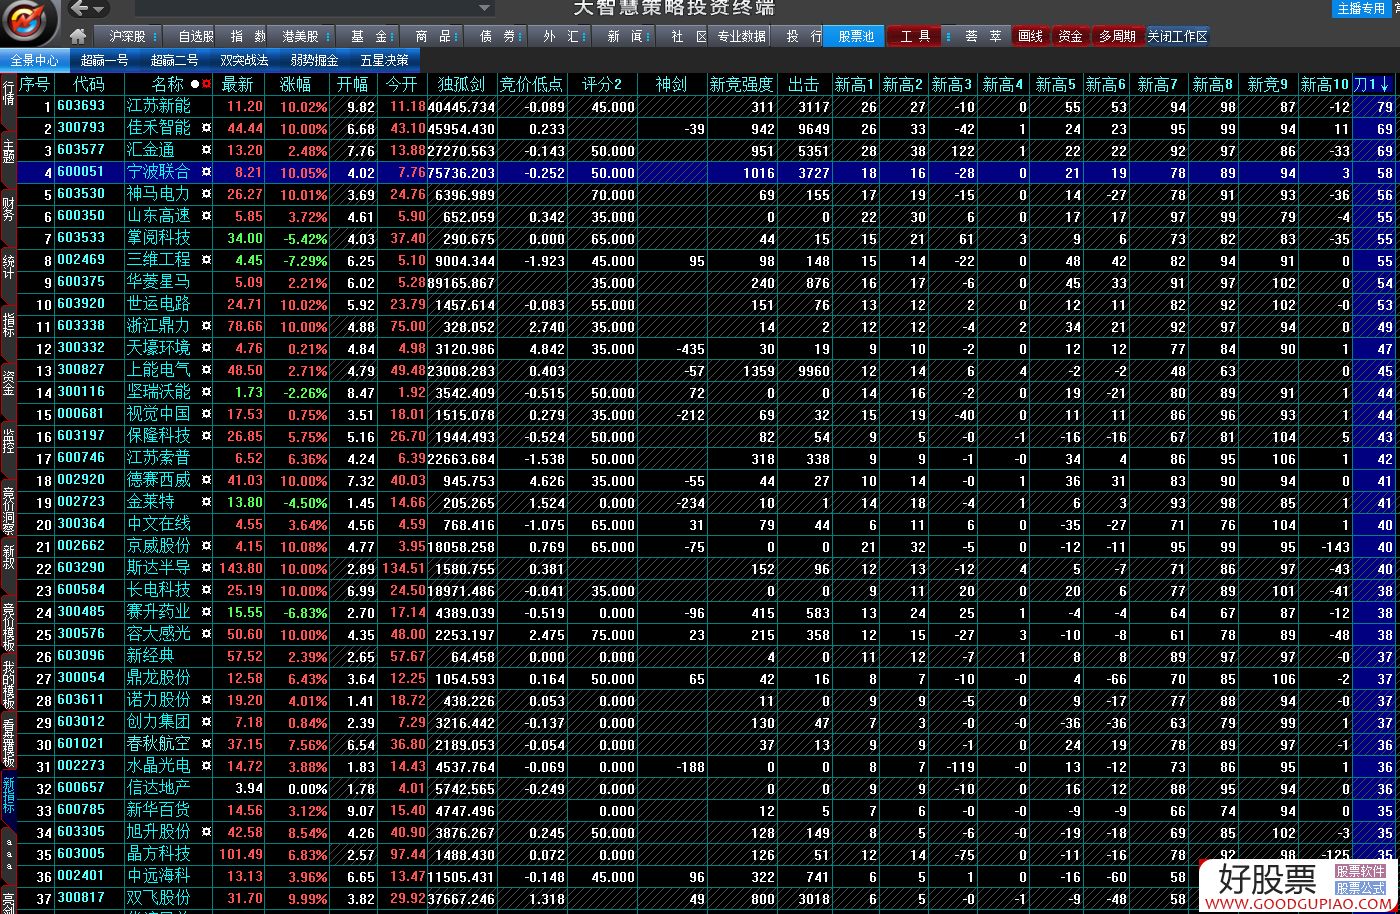
Task: Switch to the 超赢一号 tab
Action: (x=104, y=60)
